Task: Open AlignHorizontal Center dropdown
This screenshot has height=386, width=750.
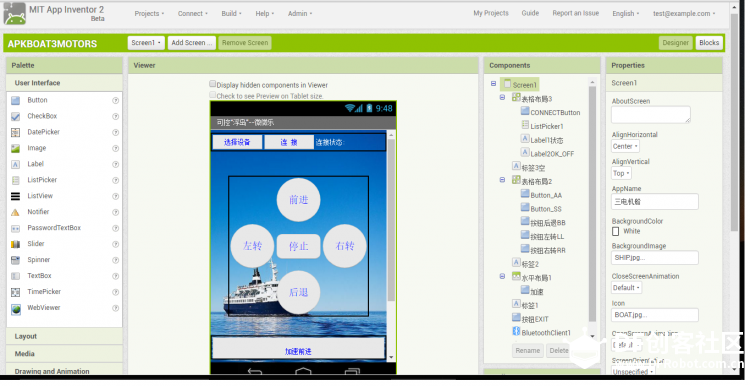Action: pos(625,146)
